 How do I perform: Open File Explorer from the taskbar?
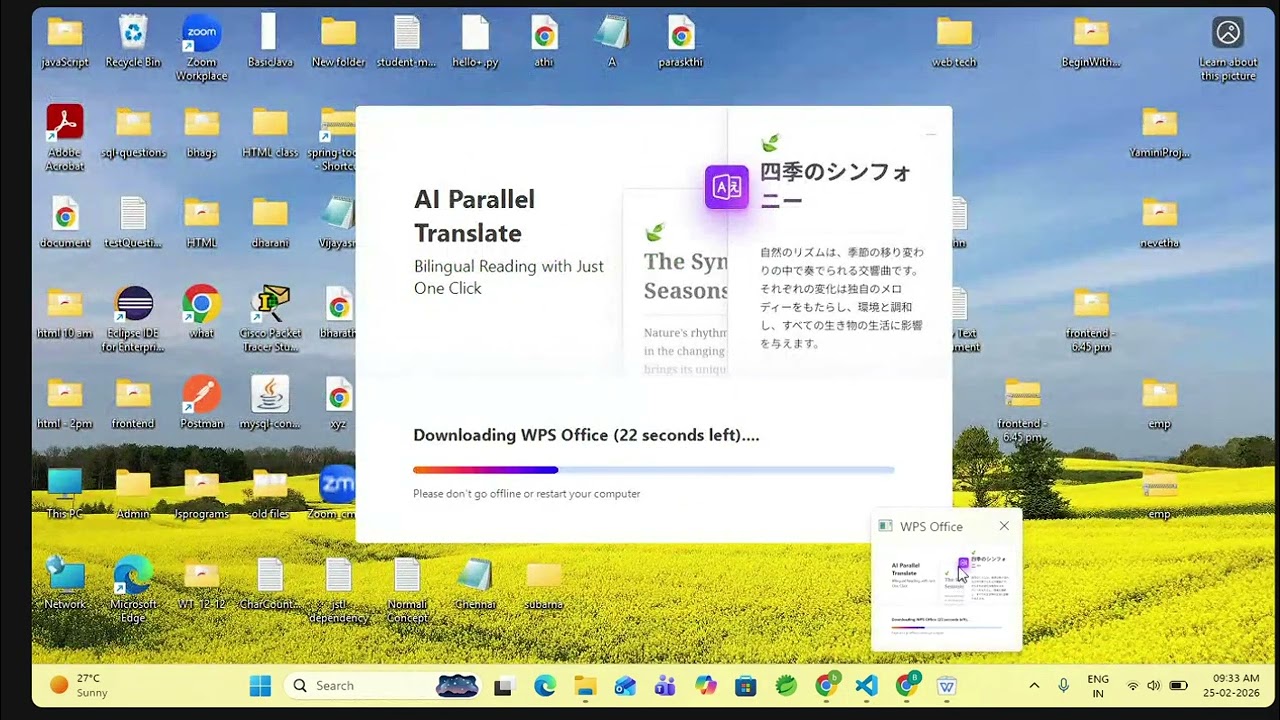(x=585, y=686)
